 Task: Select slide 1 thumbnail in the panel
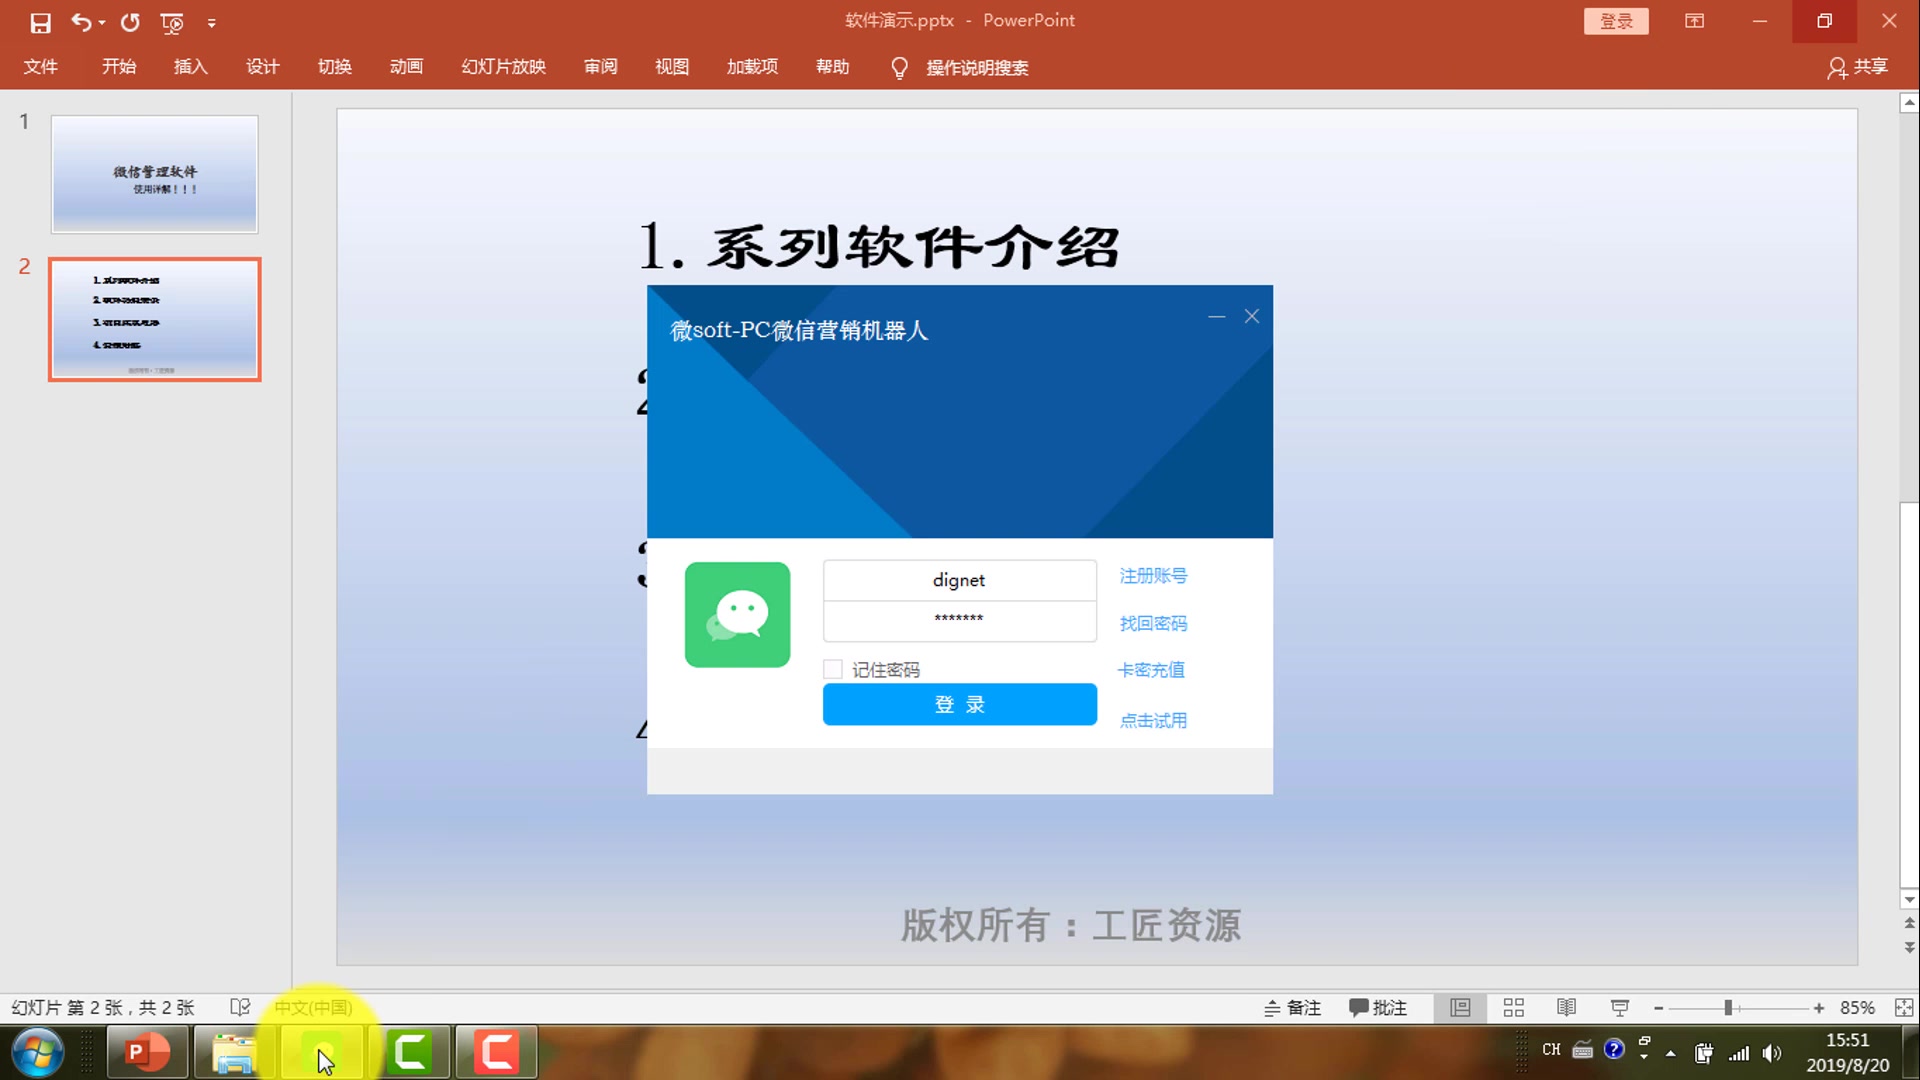click(154, 174)
